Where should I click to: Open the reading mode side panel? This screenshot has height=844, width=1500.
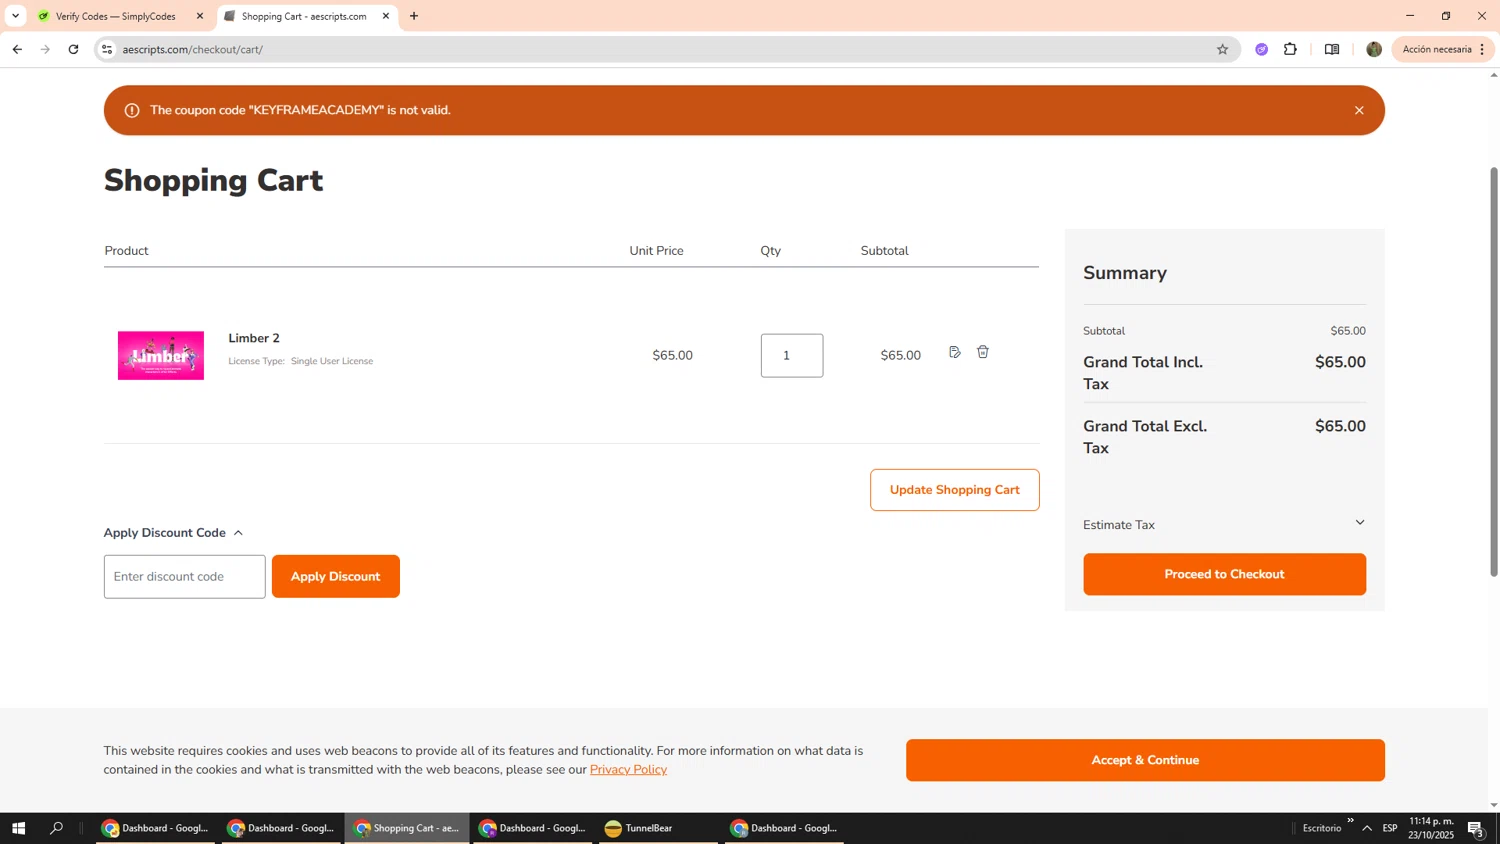pos(1332,49)
